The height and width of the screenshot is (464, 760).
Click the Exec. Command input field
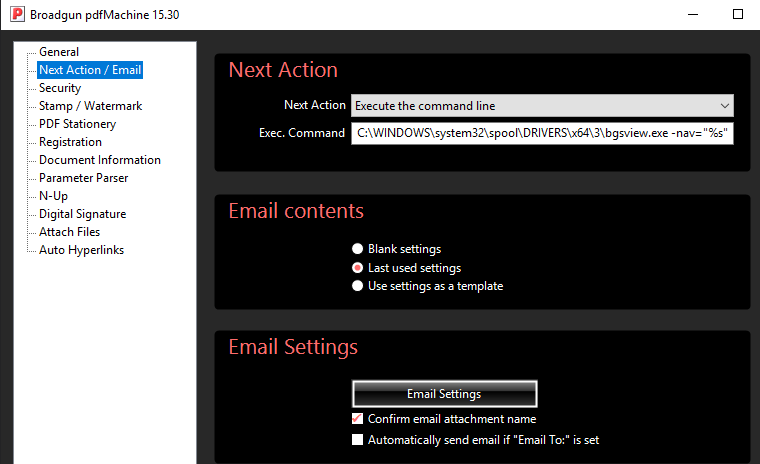click(x=542, y=133)
